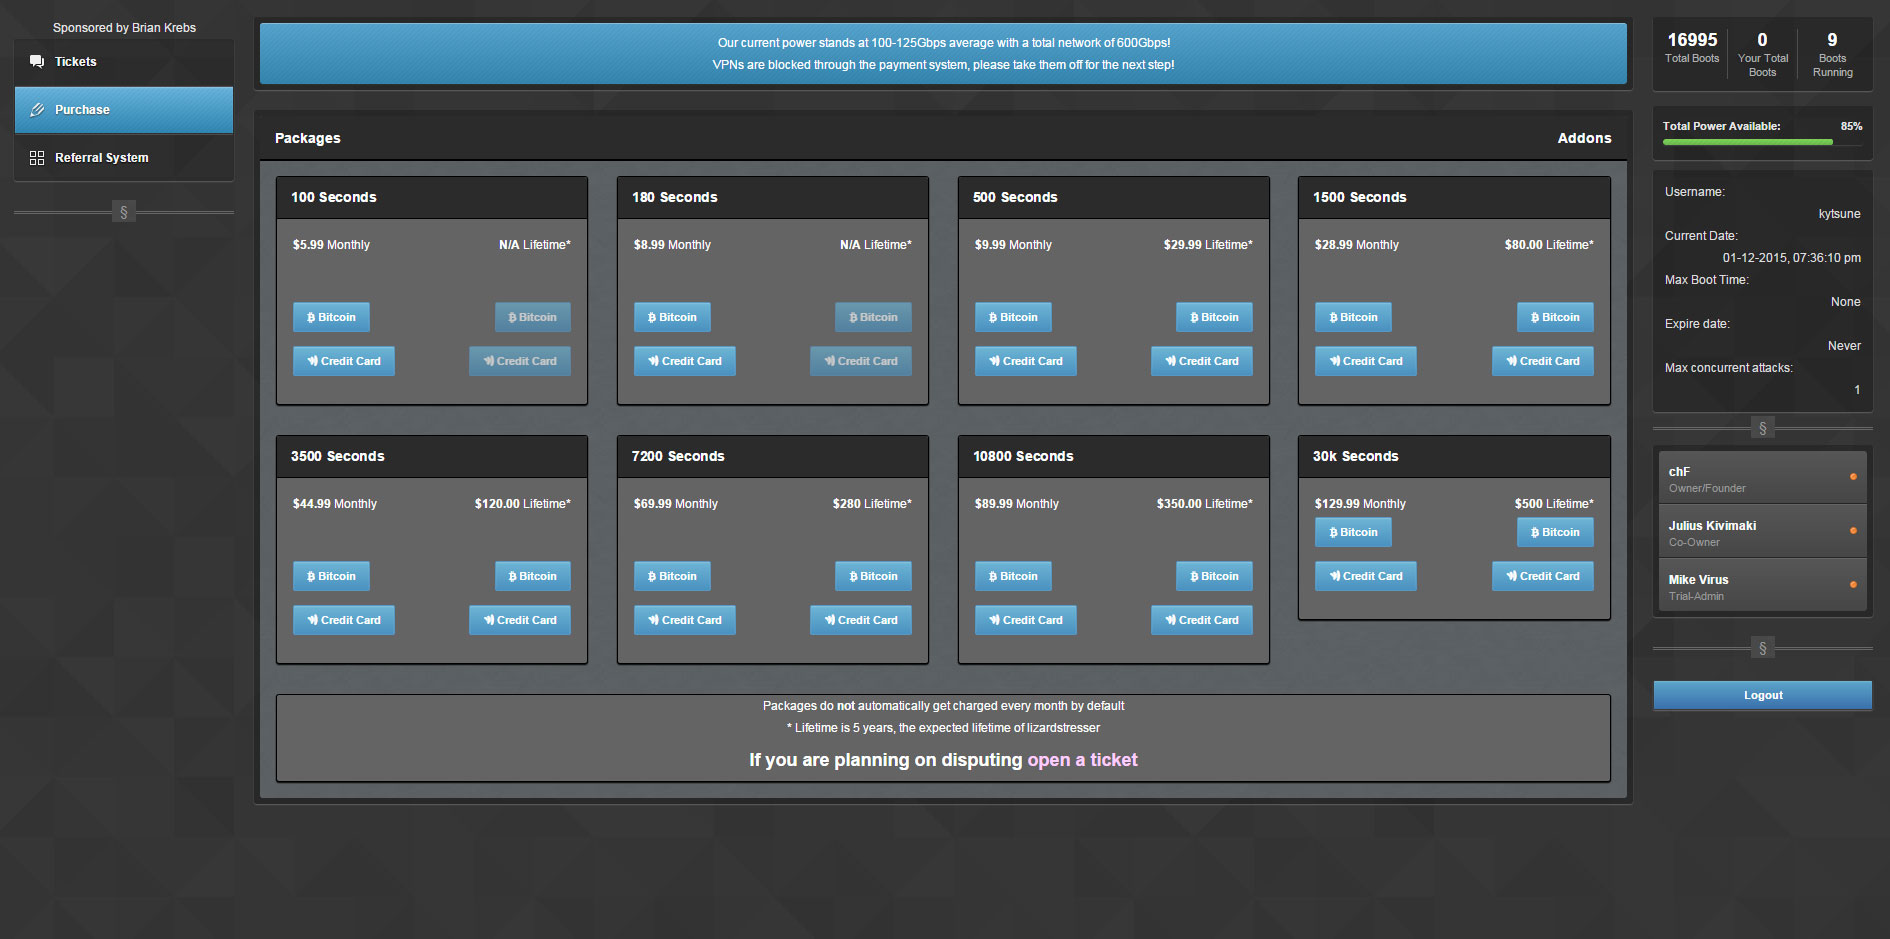Select $9.99 monthly Bitcoin for 500 Seconds
The width and height of the screenshot is (1890, 939).
1013,317
